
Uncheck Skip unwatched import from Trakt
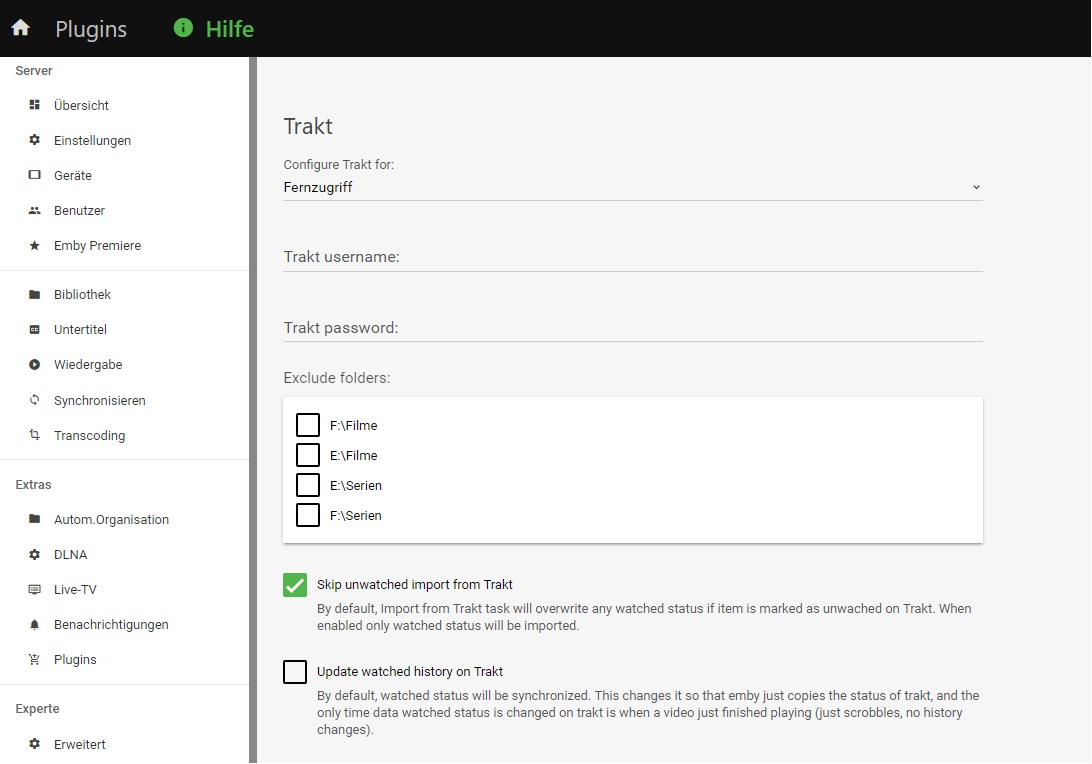tap(295, 585)
